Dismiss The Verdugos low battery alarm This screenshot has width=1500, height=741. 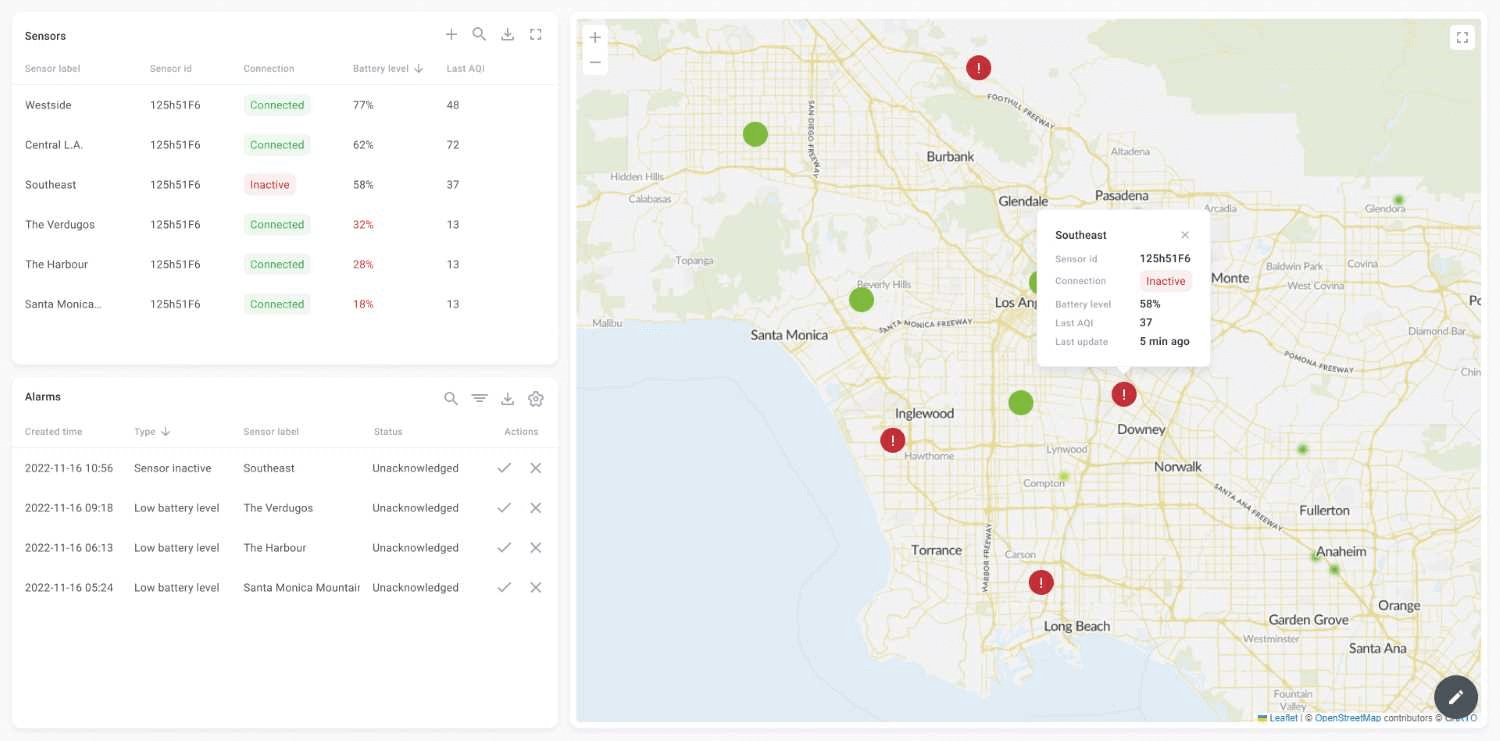[x=535, y=507]
